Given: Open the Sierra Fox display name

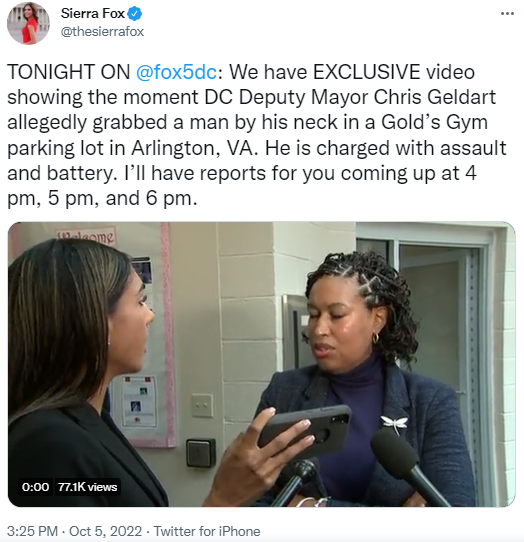Looking at the screenshot, I should tap(93, 13).
